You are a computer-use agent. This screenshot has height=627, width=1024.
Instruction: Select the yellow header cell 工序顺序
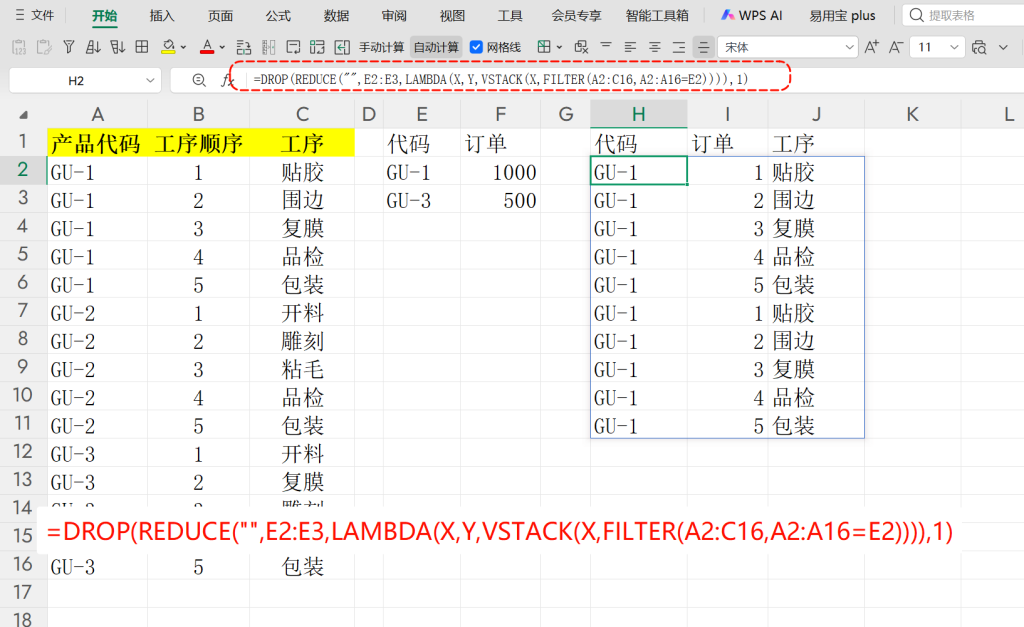point(199,143)
